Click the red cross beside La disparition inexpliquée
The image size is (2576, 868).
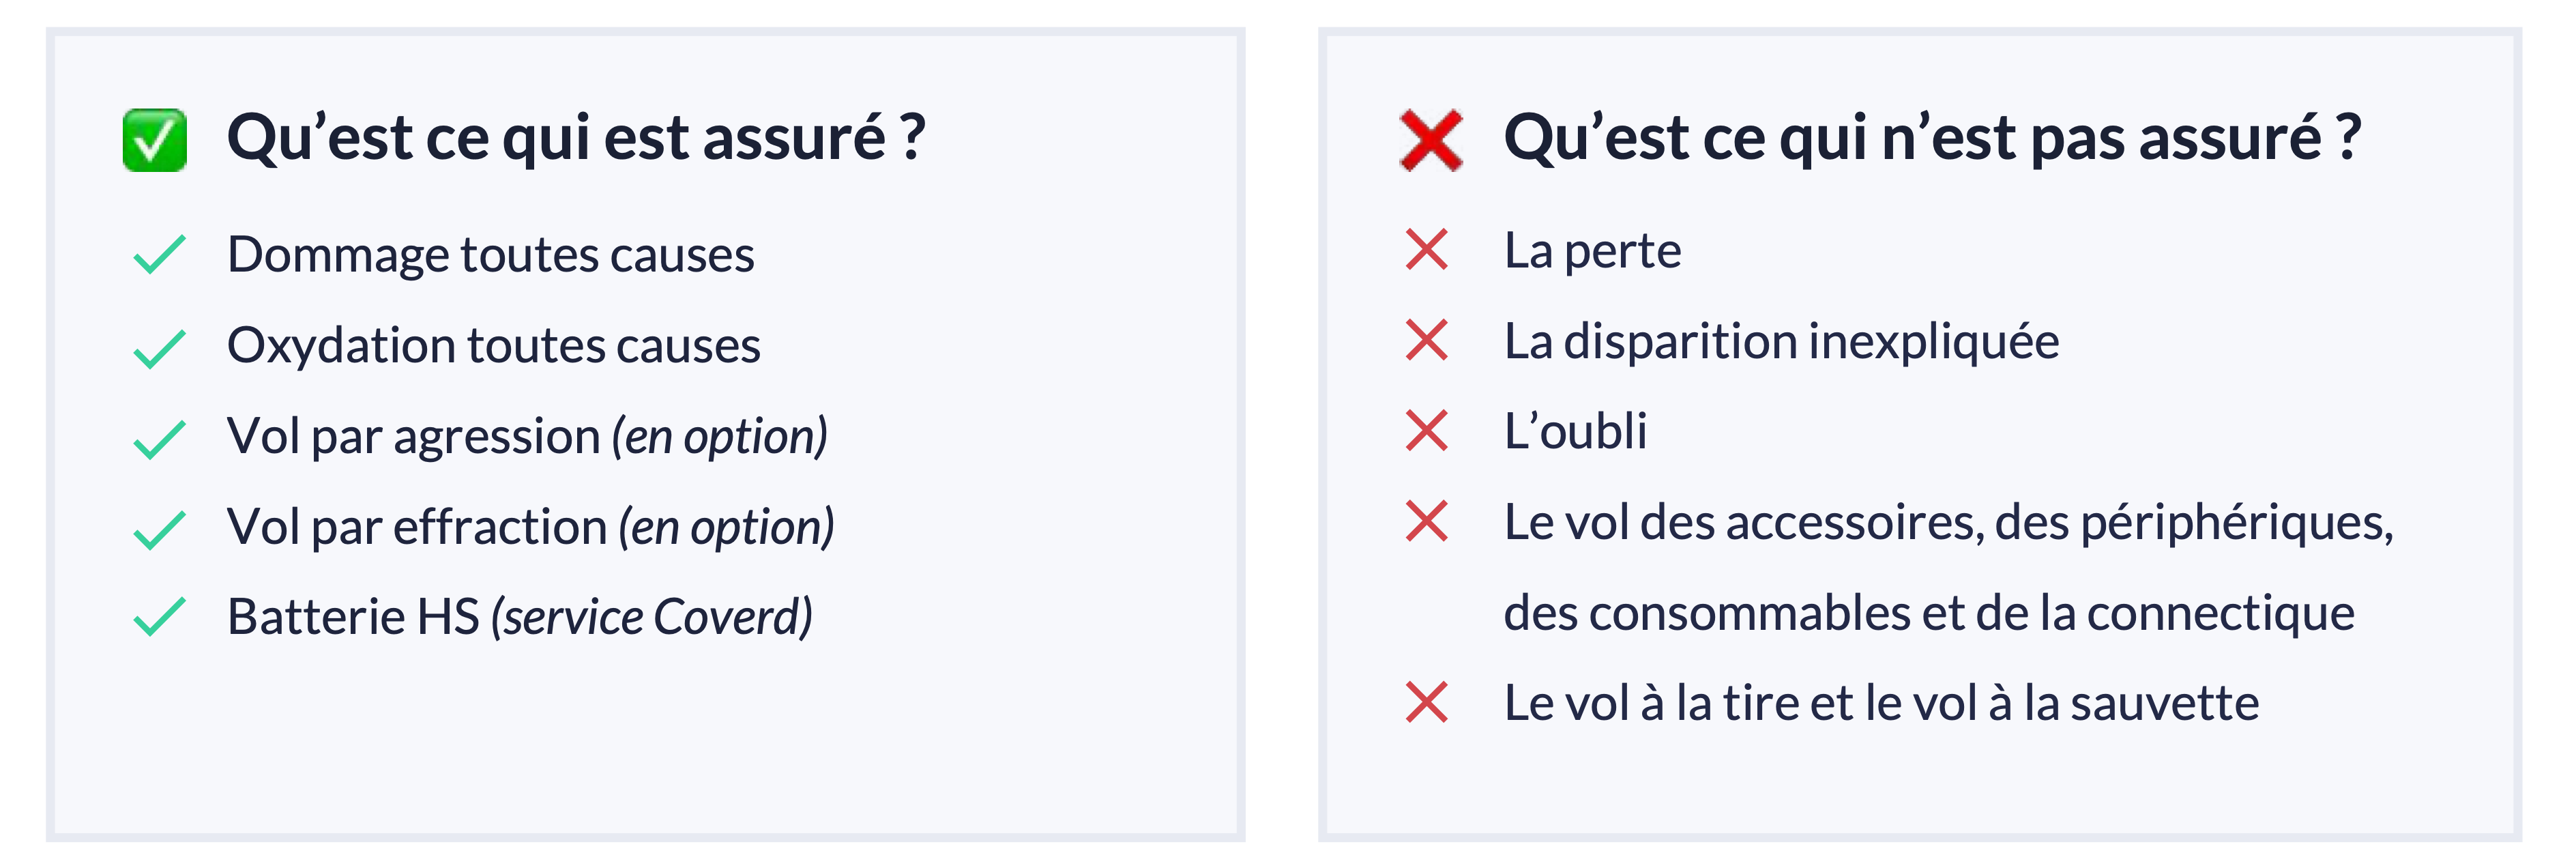(1427, 340)
